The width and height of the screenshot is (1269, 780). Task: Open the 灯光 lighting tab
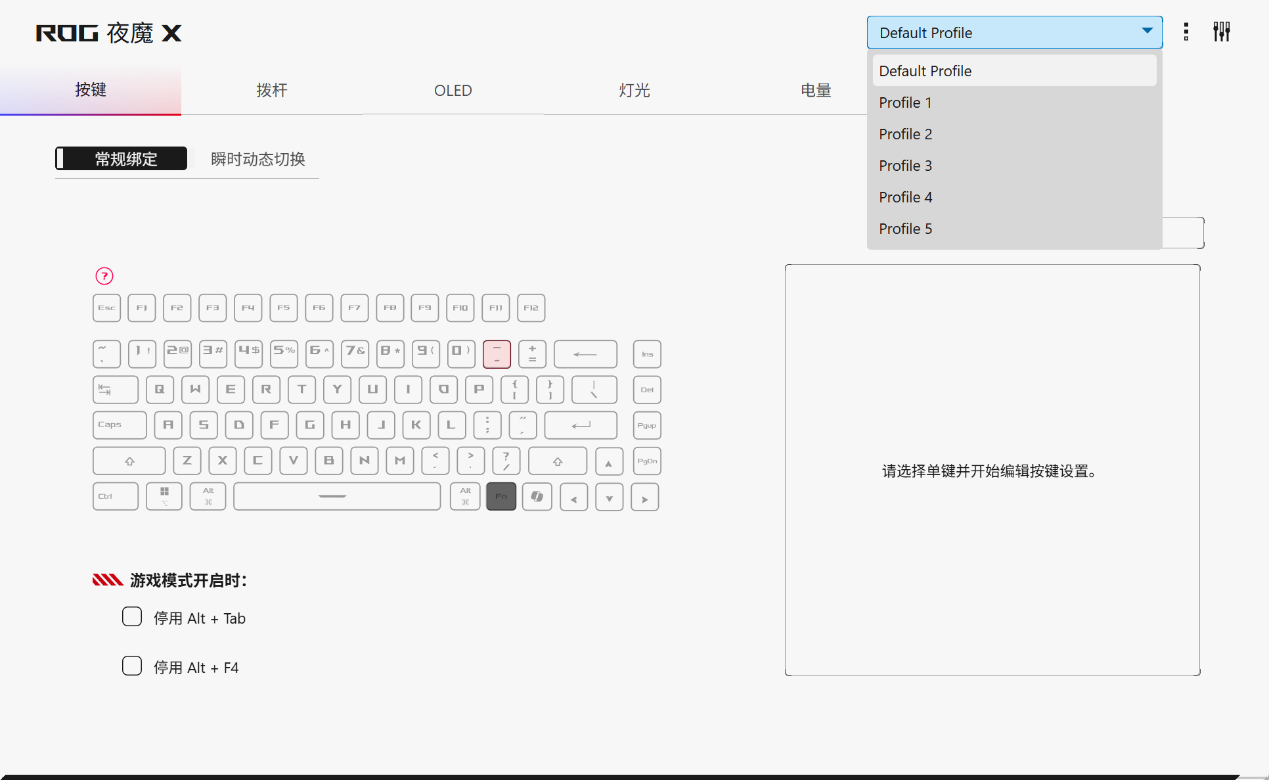634,91
